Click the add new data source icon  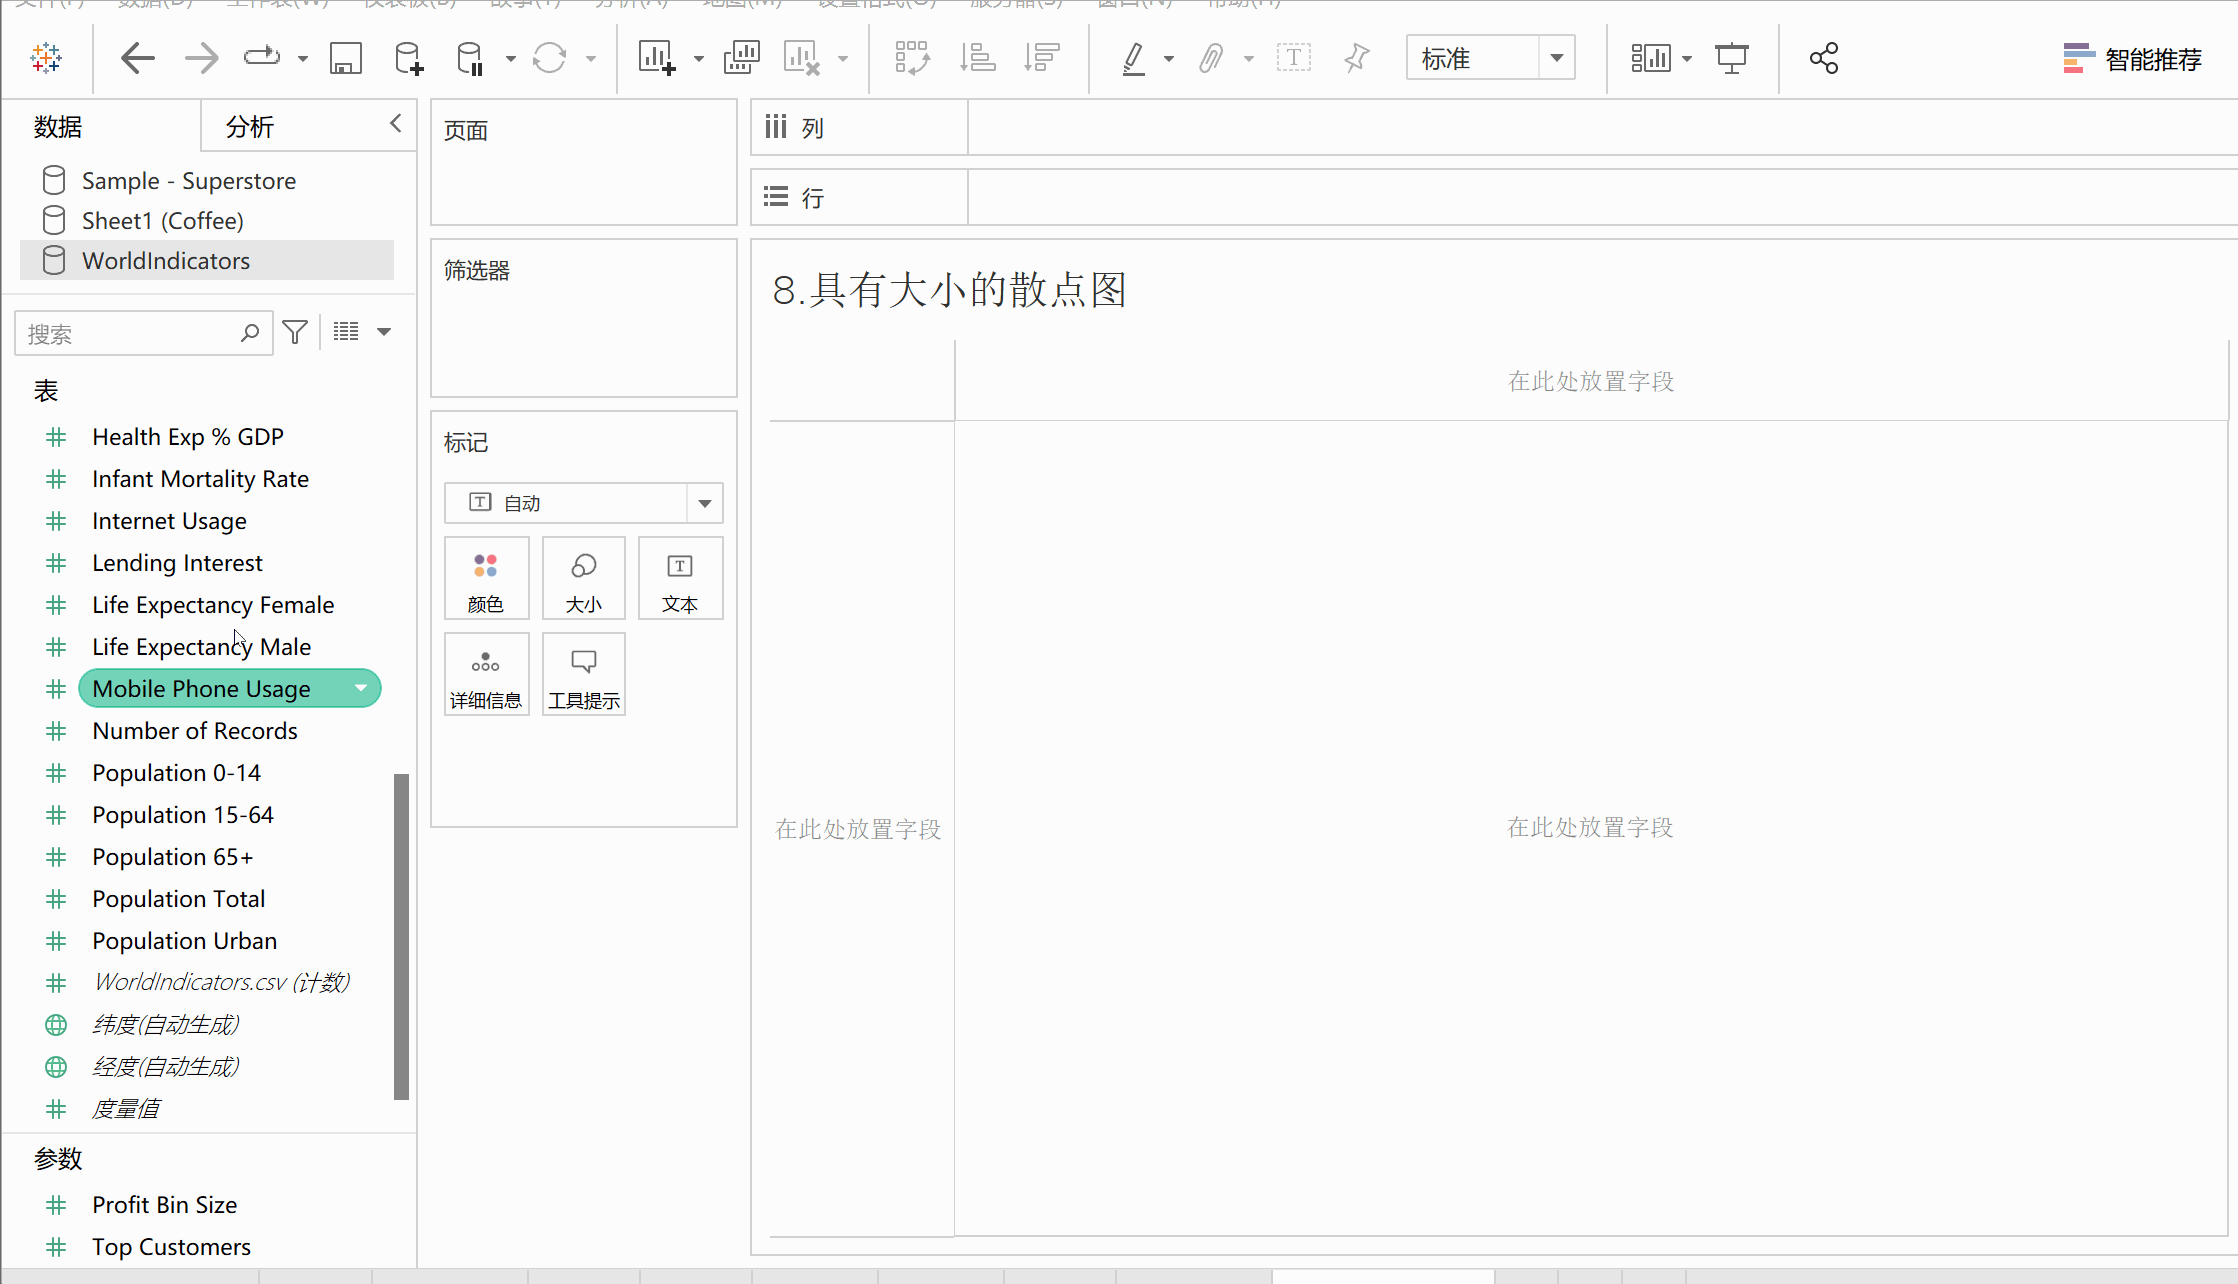point(408,58)
